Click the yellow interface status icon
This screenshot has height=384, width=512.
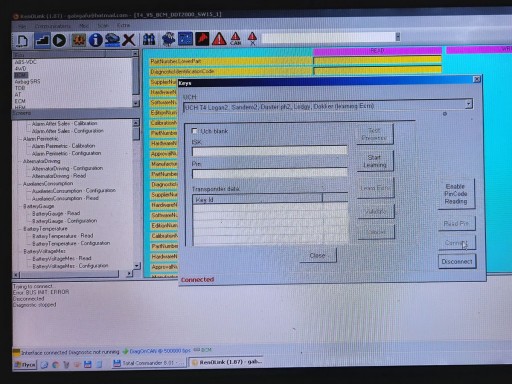tap(16, 352)
